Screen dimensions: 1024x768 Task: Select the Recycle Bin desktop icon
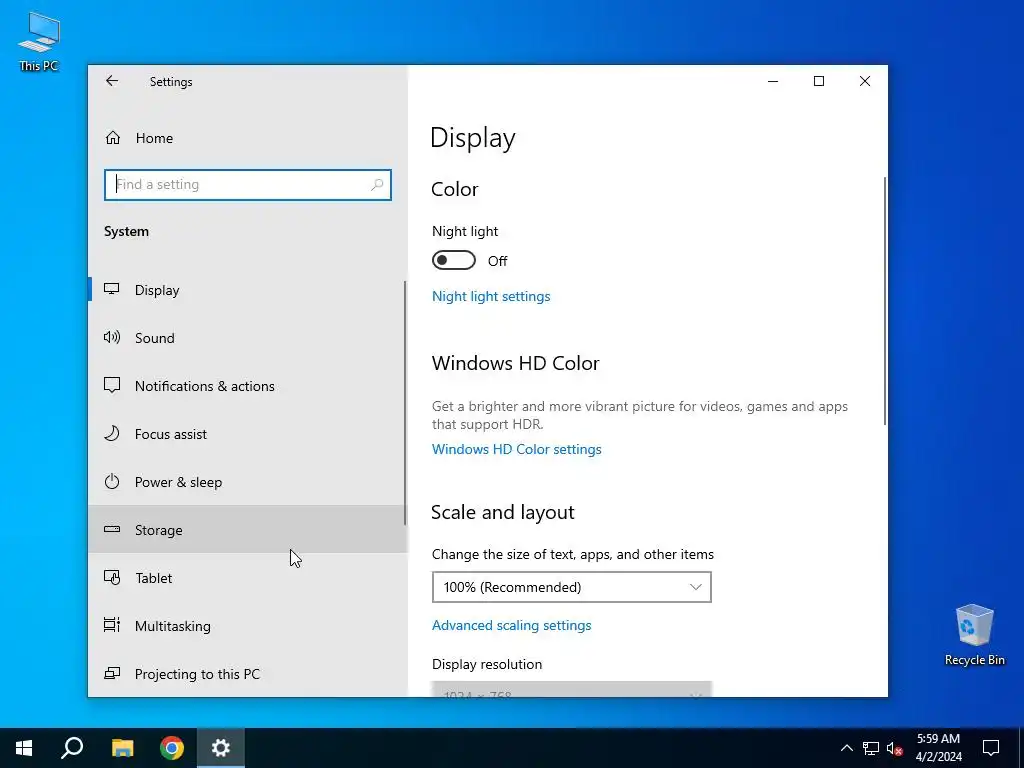(974, 635)
